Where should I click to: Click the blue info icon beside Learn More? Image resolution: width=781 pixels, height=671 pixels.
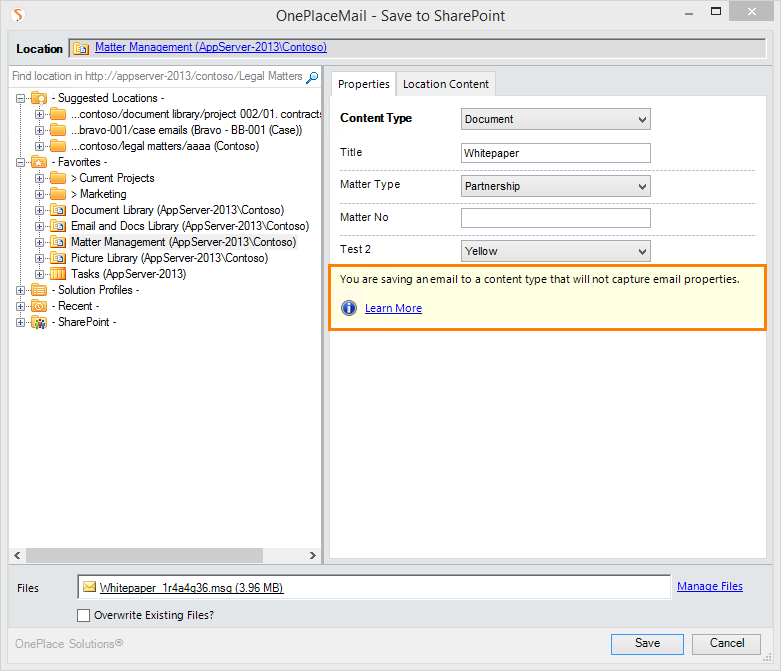pos(349,308)
